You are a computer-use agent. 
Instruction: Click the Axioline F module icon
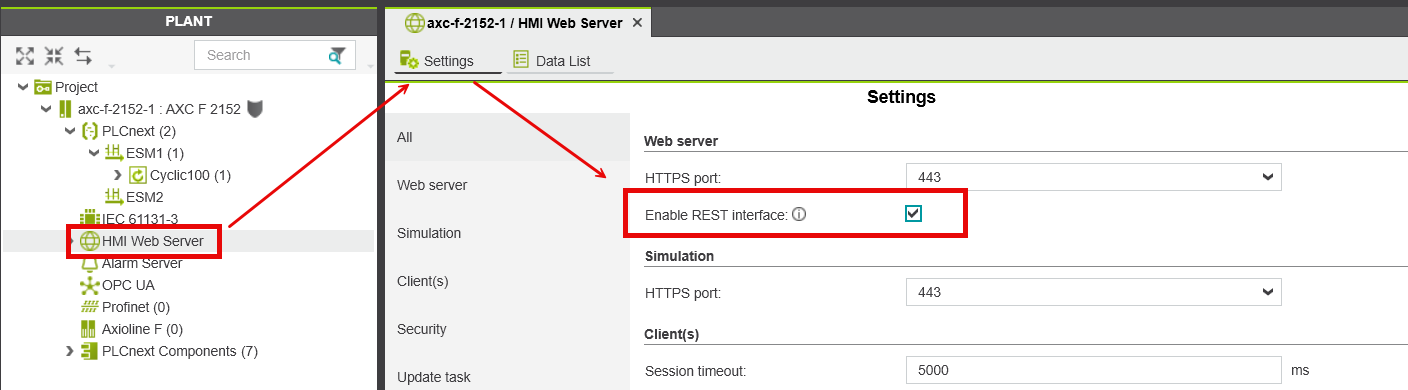click(x=89, y=329)
